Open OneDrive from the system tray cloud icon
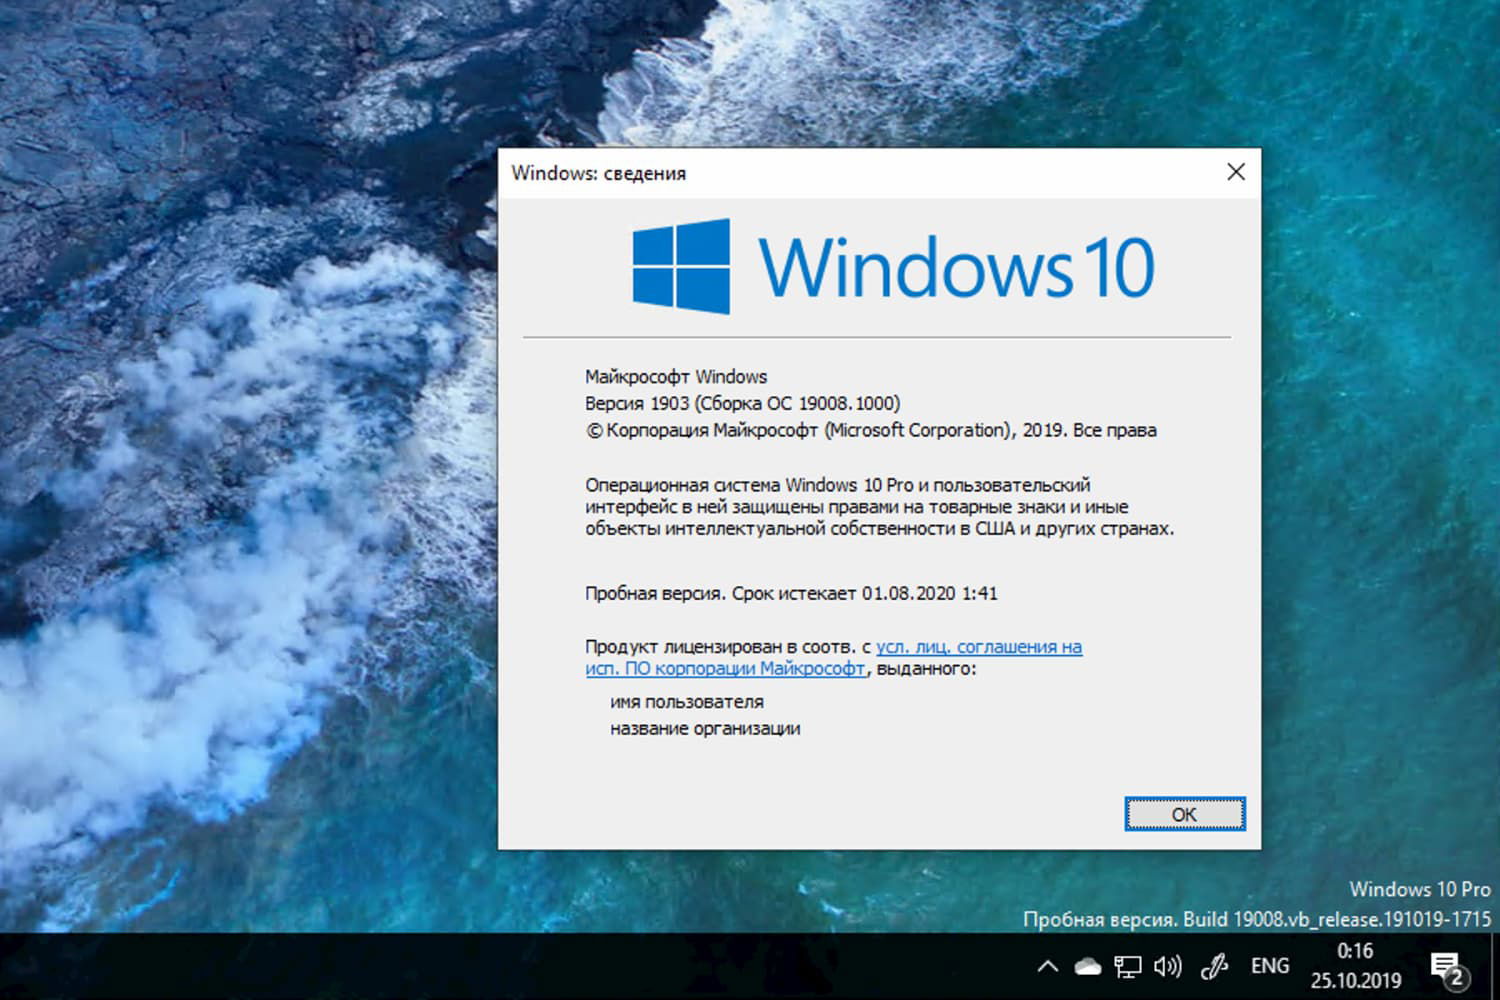This screenshot has width=1500, height=1000. 1087,966
